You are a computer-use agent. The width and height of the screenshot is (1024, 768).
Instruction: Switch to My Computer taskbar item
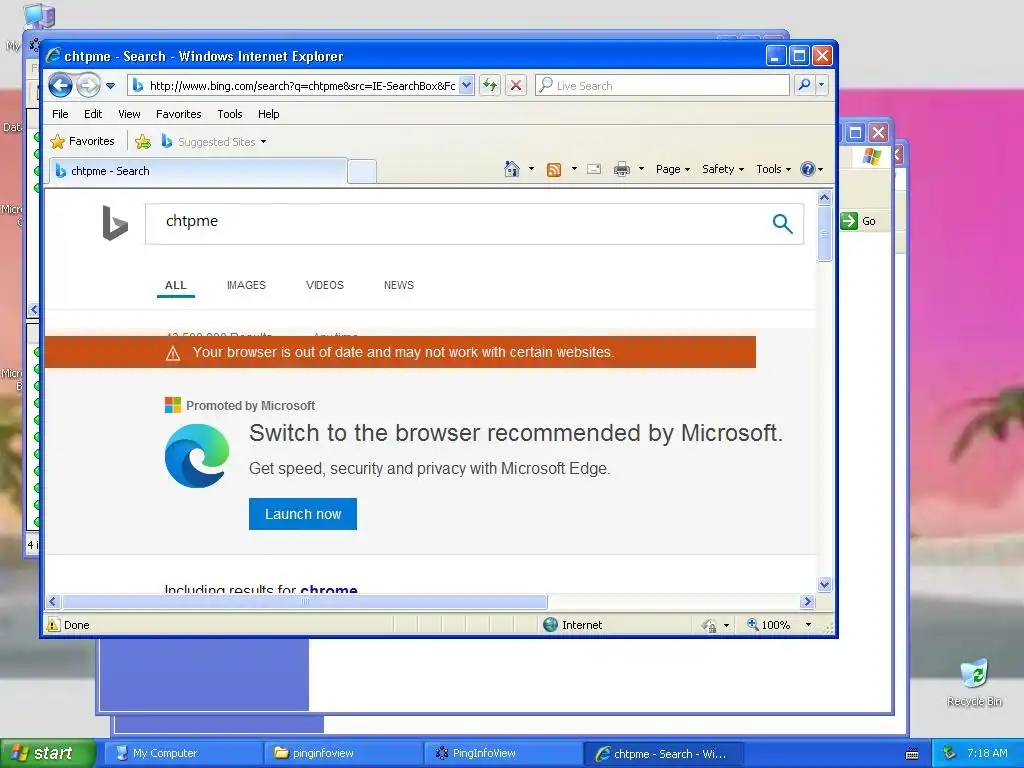(x=184, y=754)
